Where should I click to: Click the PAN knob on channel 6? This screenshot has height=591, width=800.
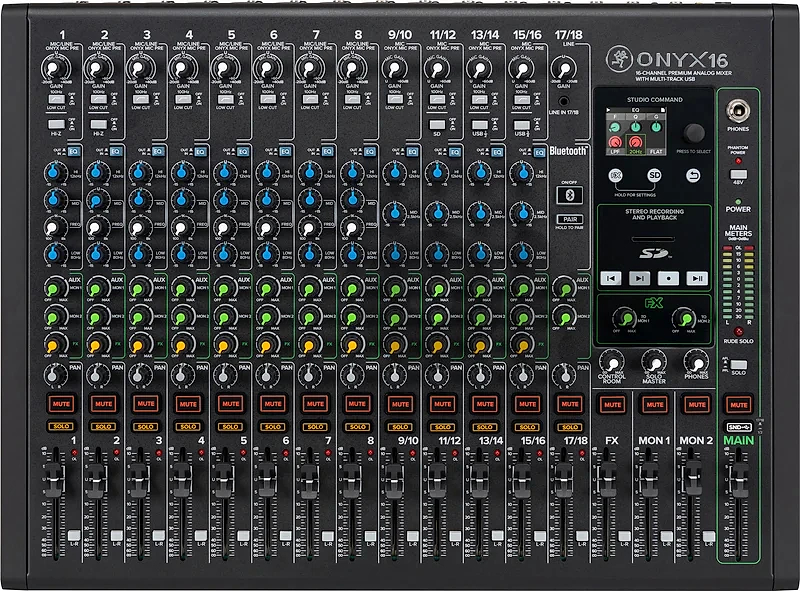pos(266,375)
